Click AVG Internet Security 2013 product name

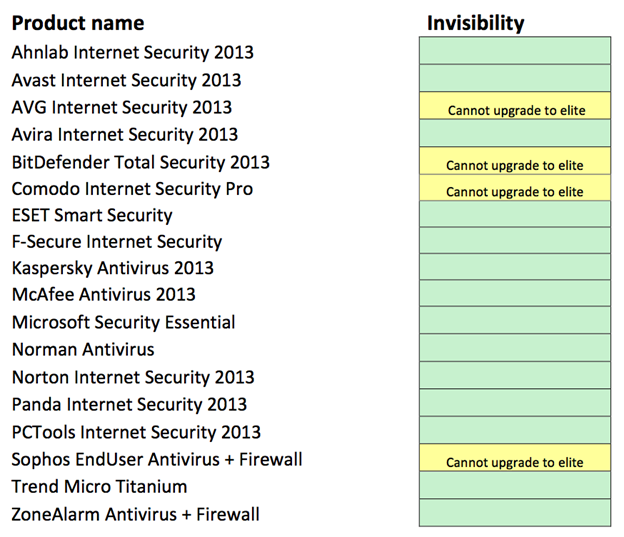[x=122, y=107]
